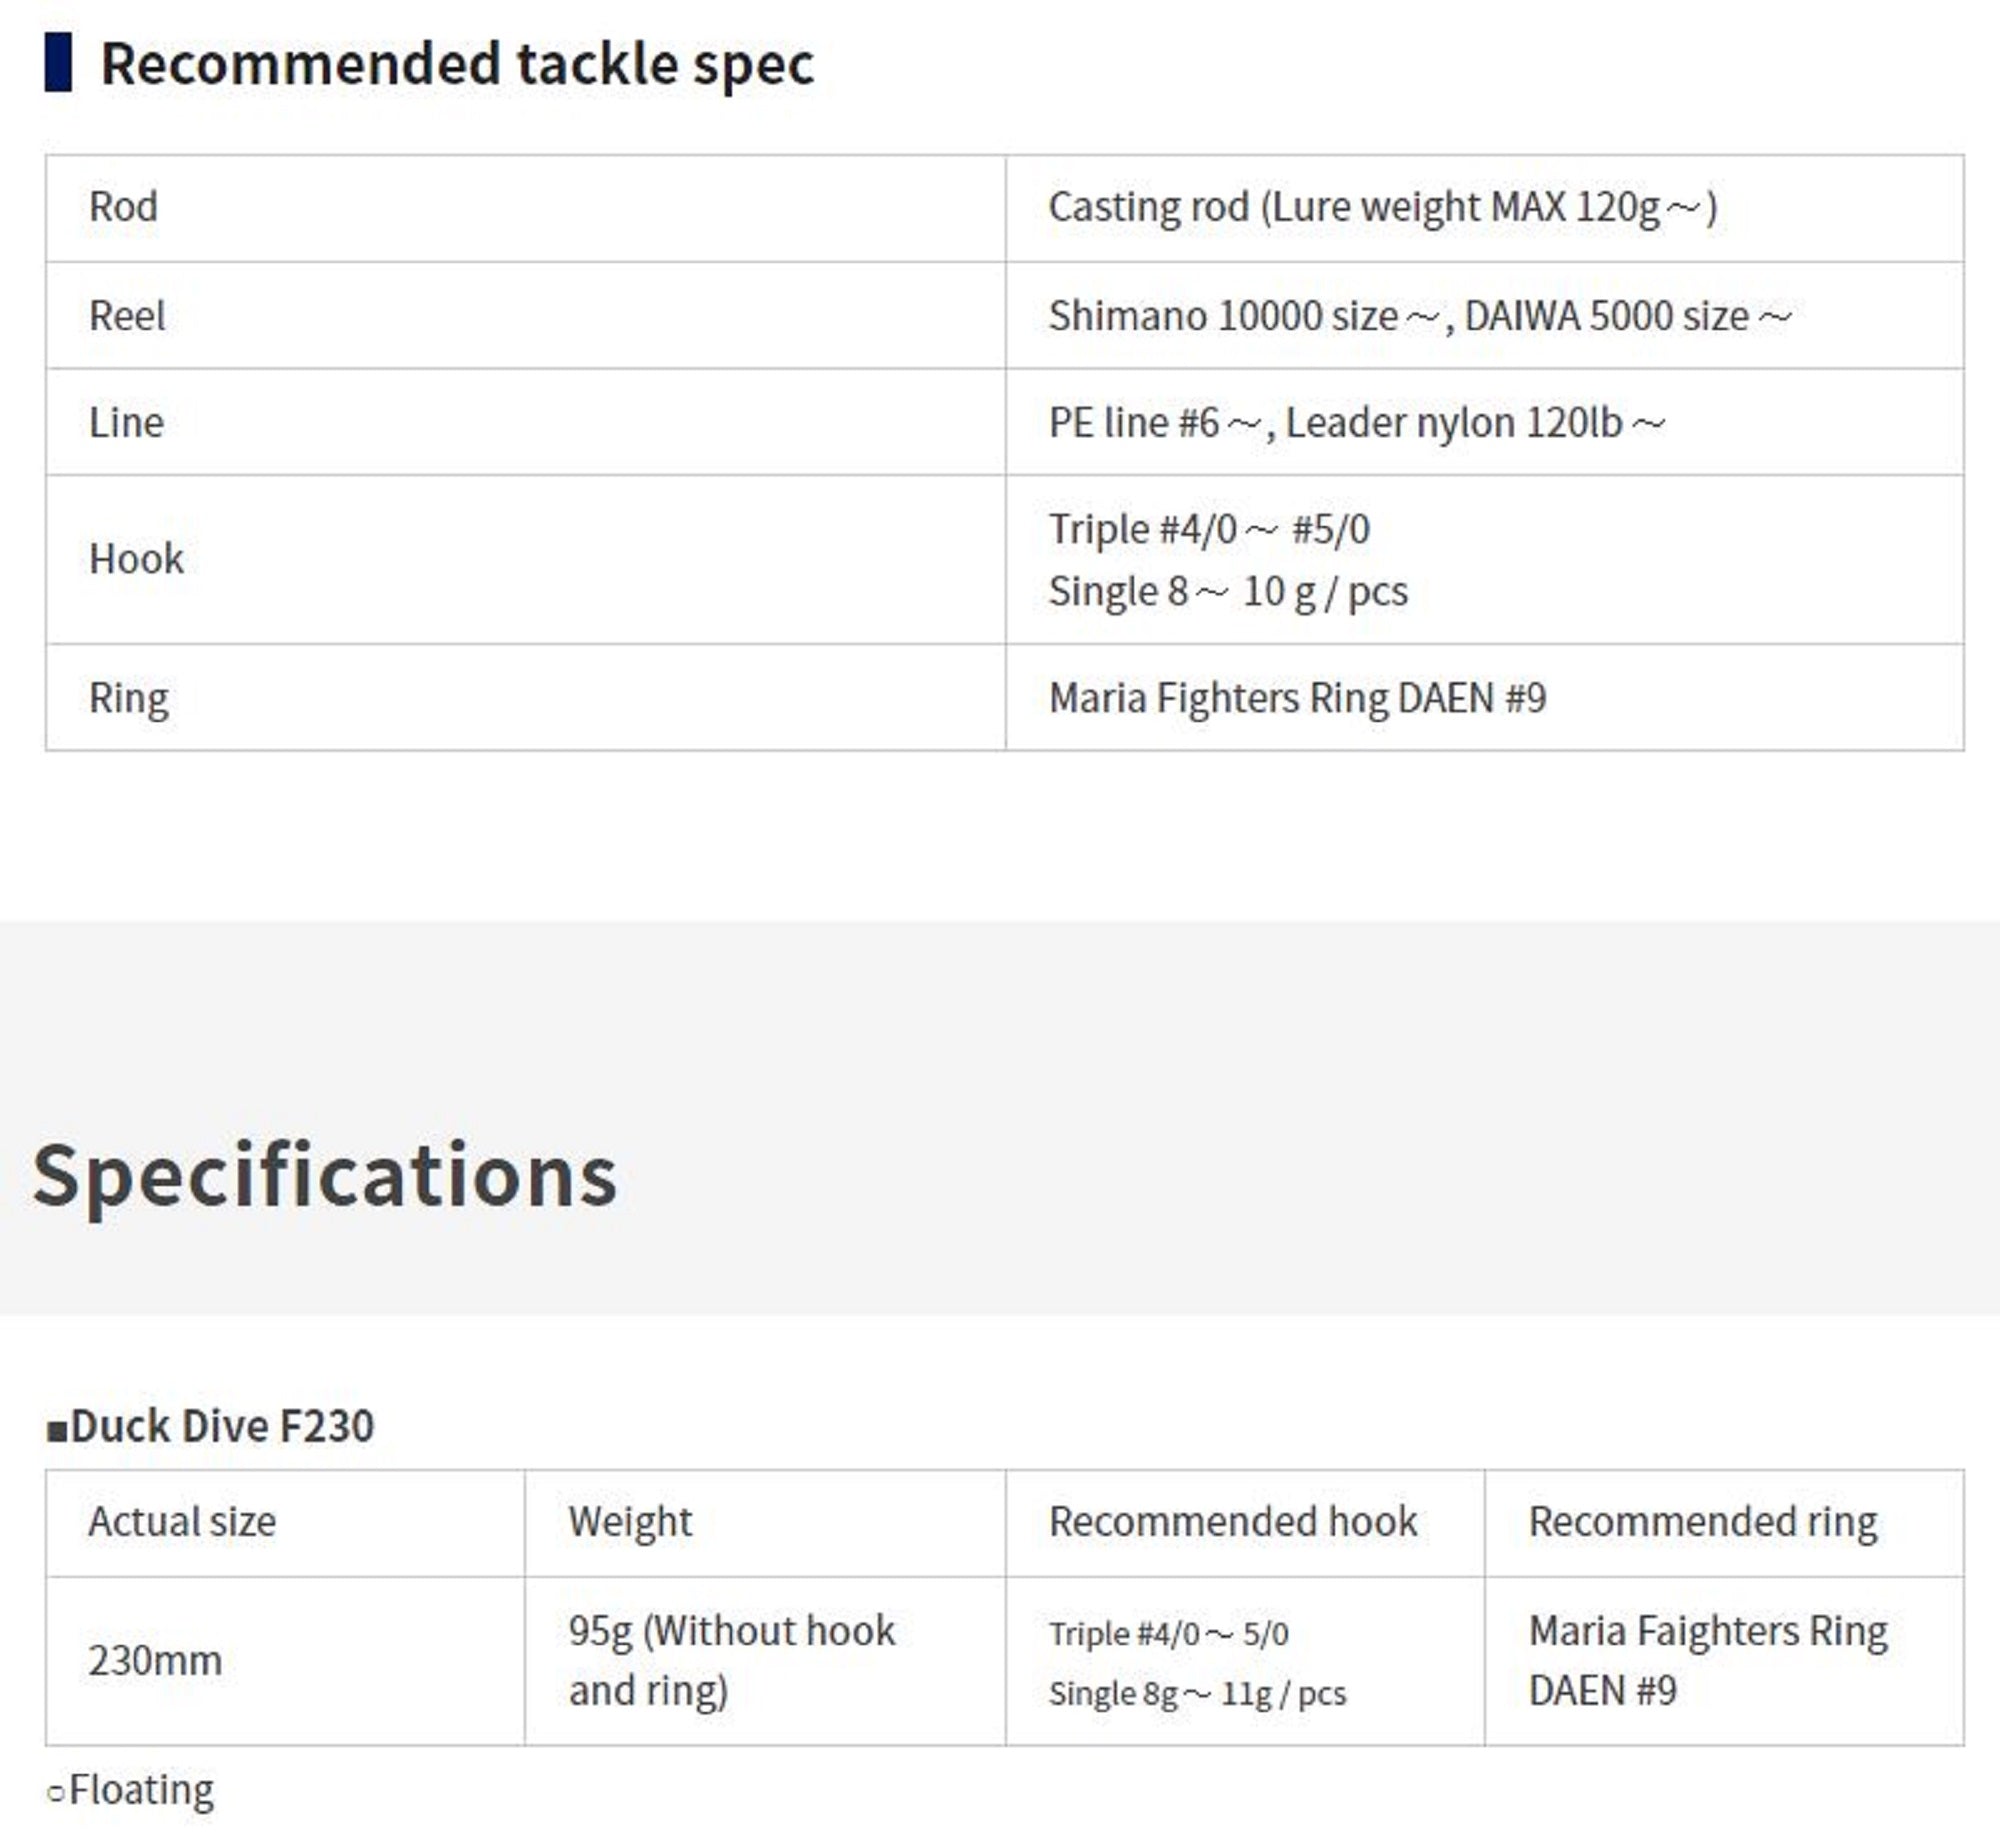Screen dimensions: 2000x1841
Task: Click the Recommended tackle spec heading
Action: 457,63
